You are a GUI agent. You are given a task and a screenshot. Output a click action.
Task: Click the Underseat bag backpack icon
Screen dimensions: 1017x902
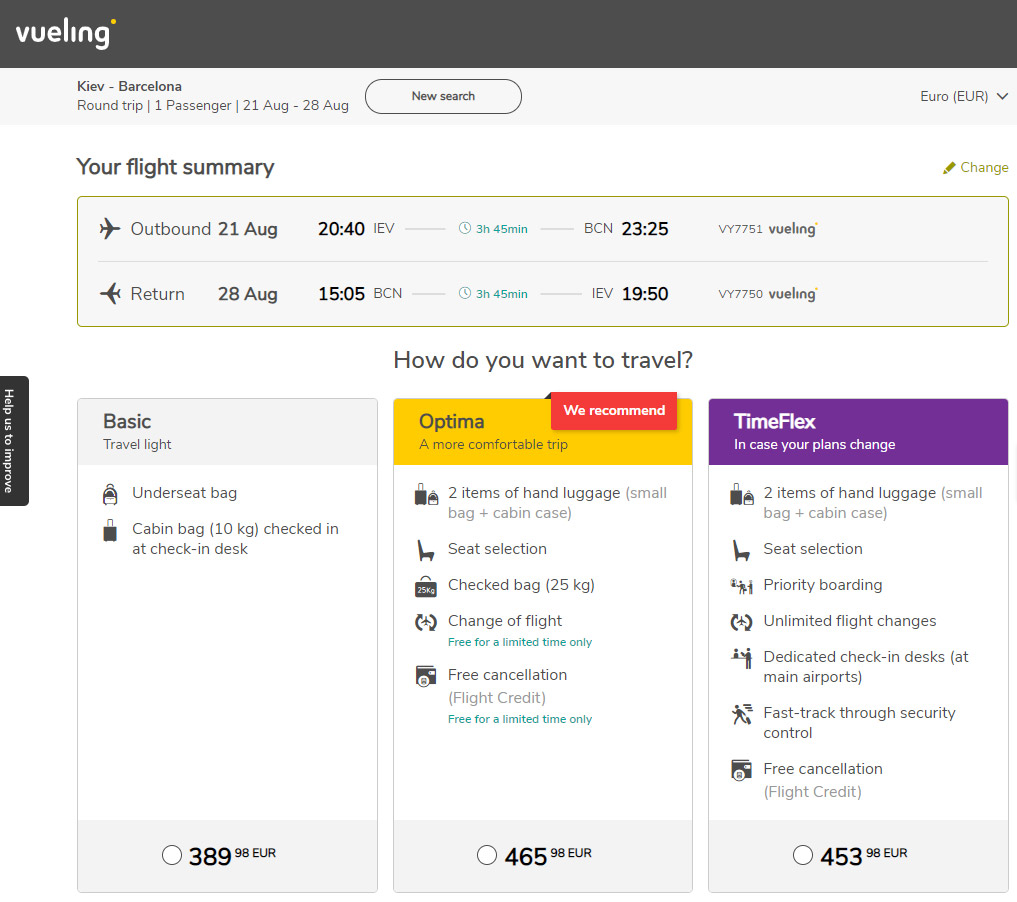point(110,494)
